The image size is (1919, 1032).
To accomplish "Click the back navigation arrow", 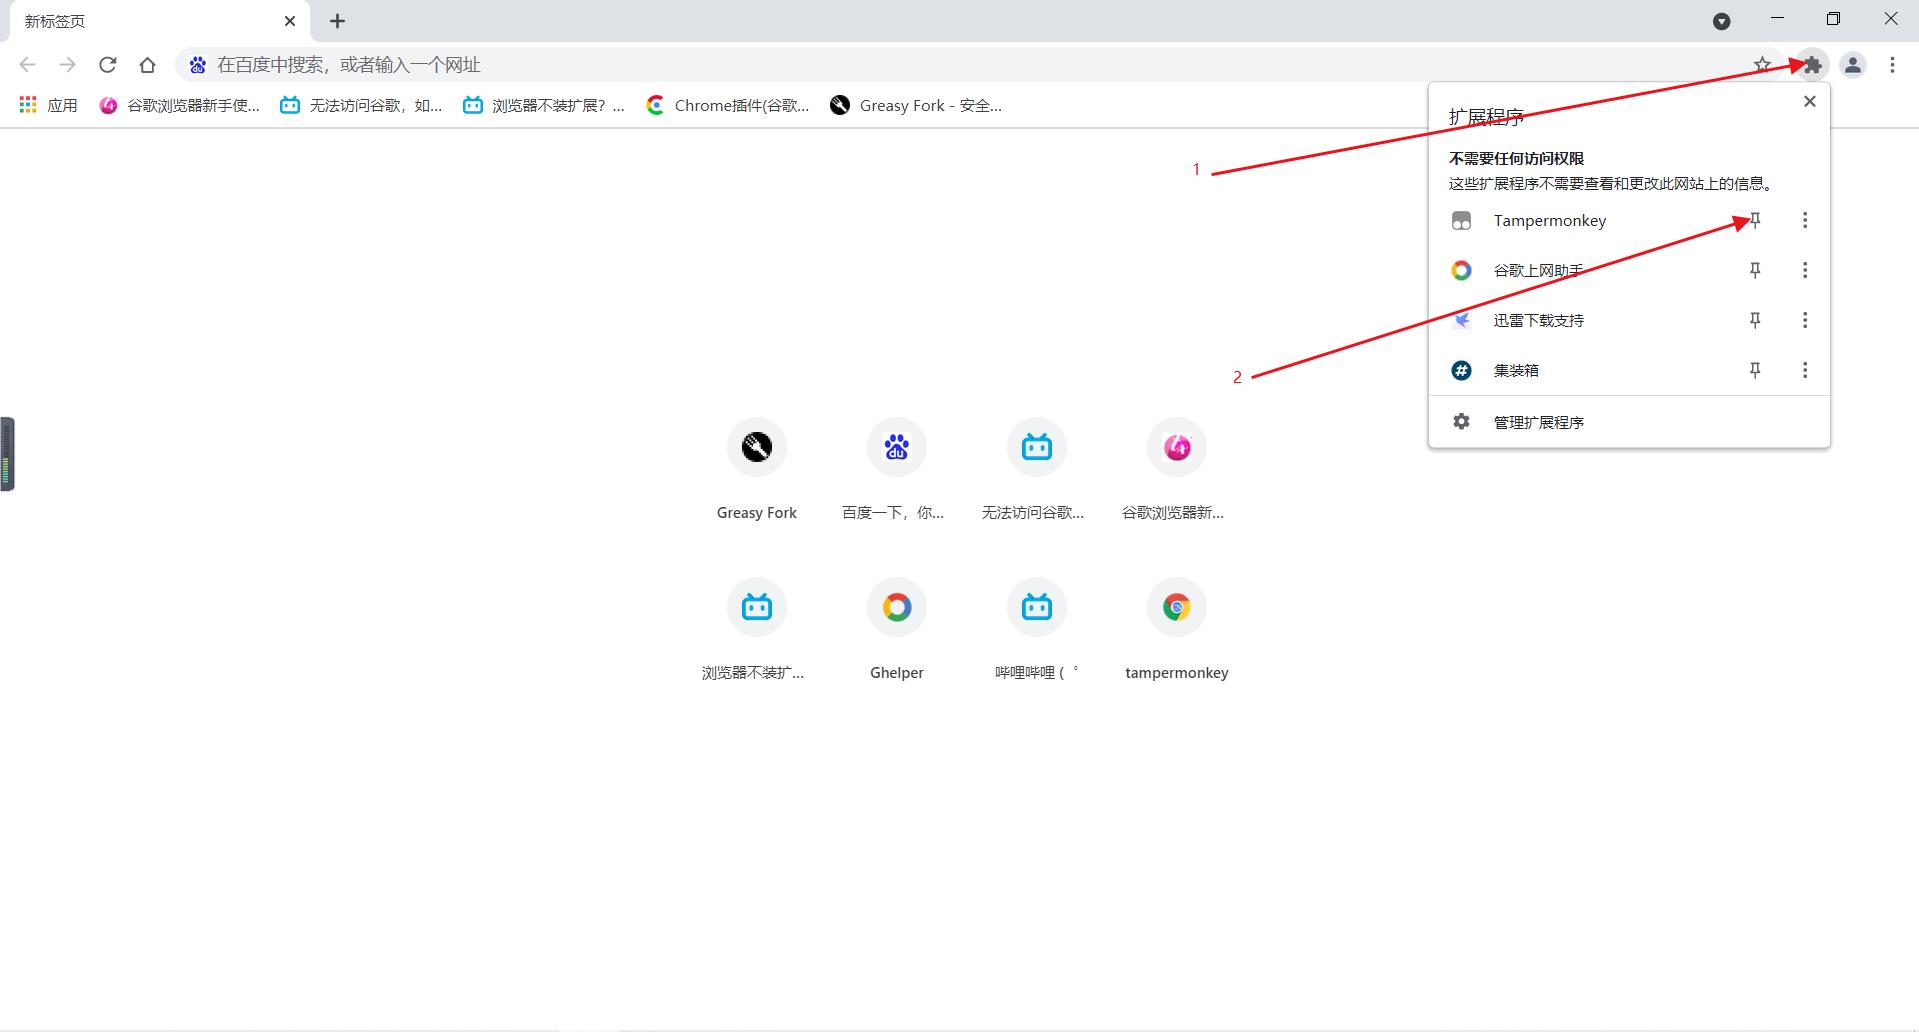I will [28, 65].
